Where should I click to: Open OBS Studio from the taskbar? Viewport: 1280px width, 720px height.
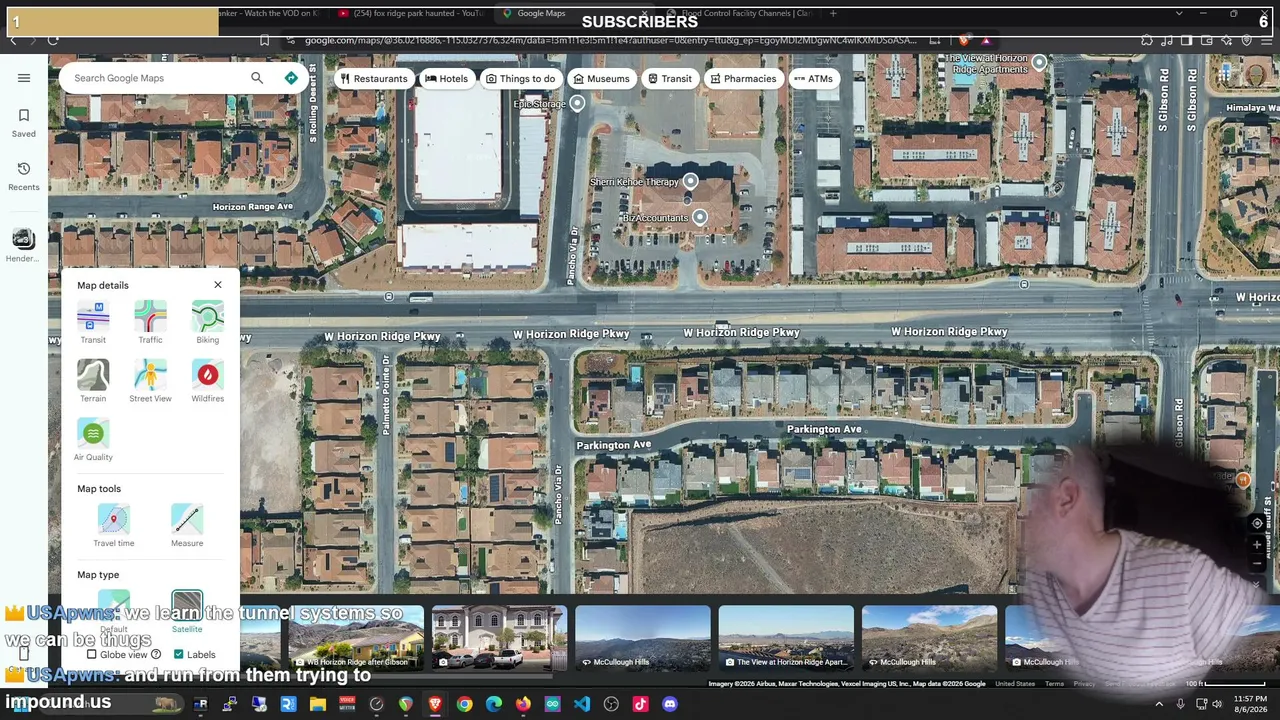[611, 704]
